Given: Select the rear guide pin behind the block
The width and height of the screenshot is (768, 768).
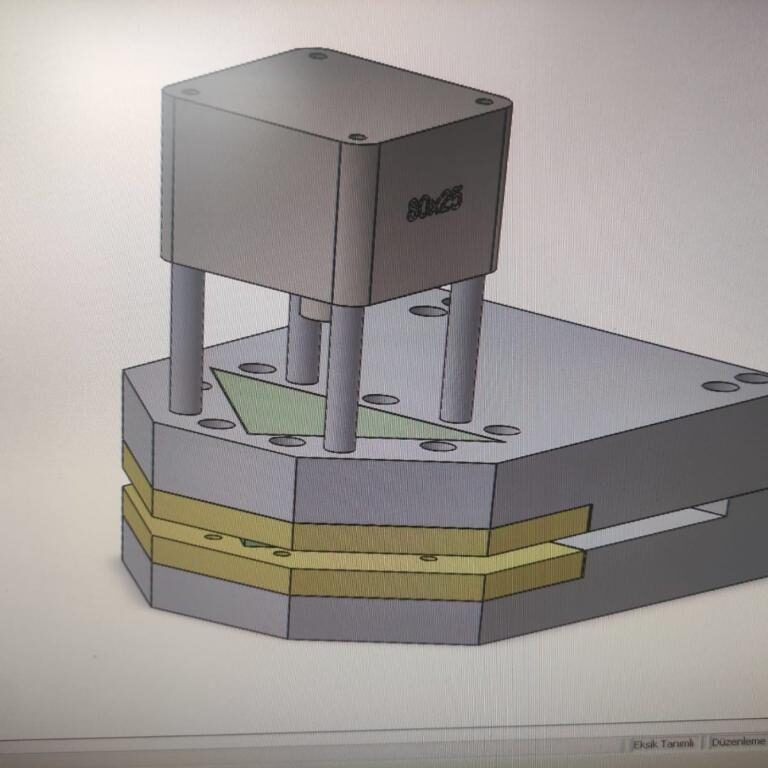Looking at the screenshot, I should (x=302, y=340).
